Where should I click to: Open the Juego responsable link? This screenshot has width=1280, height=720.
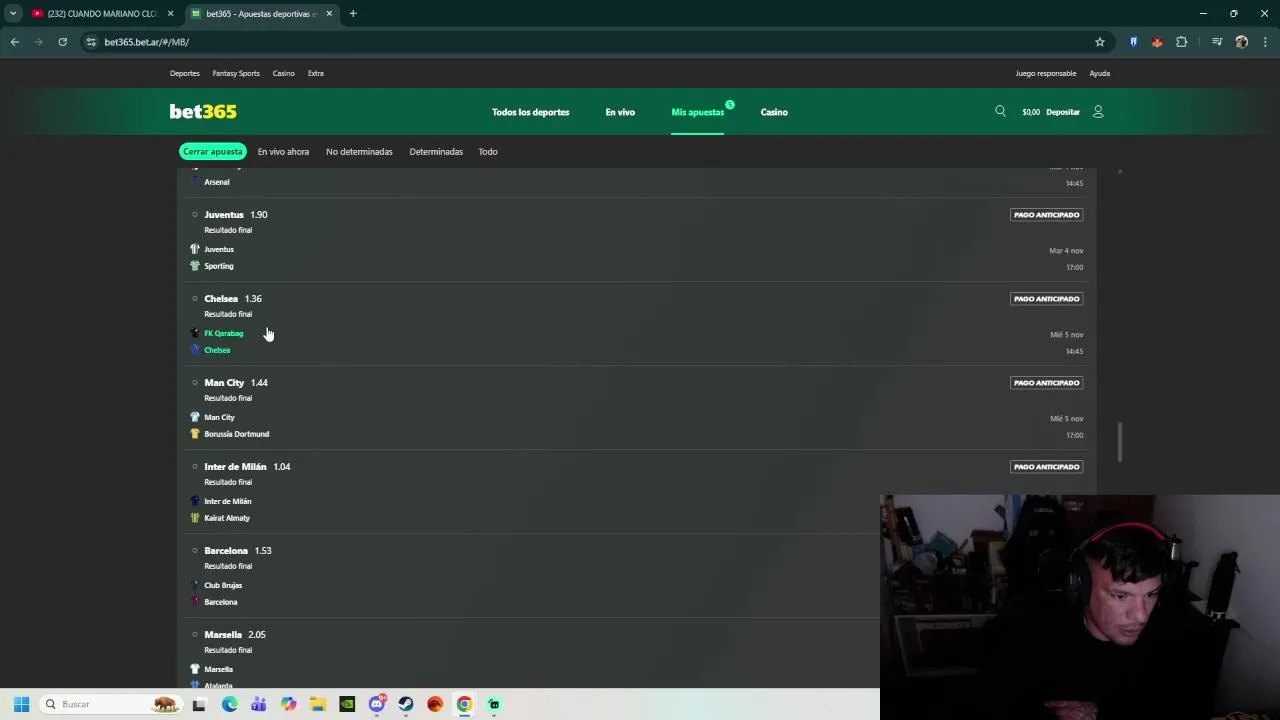tap(1046, 73)
